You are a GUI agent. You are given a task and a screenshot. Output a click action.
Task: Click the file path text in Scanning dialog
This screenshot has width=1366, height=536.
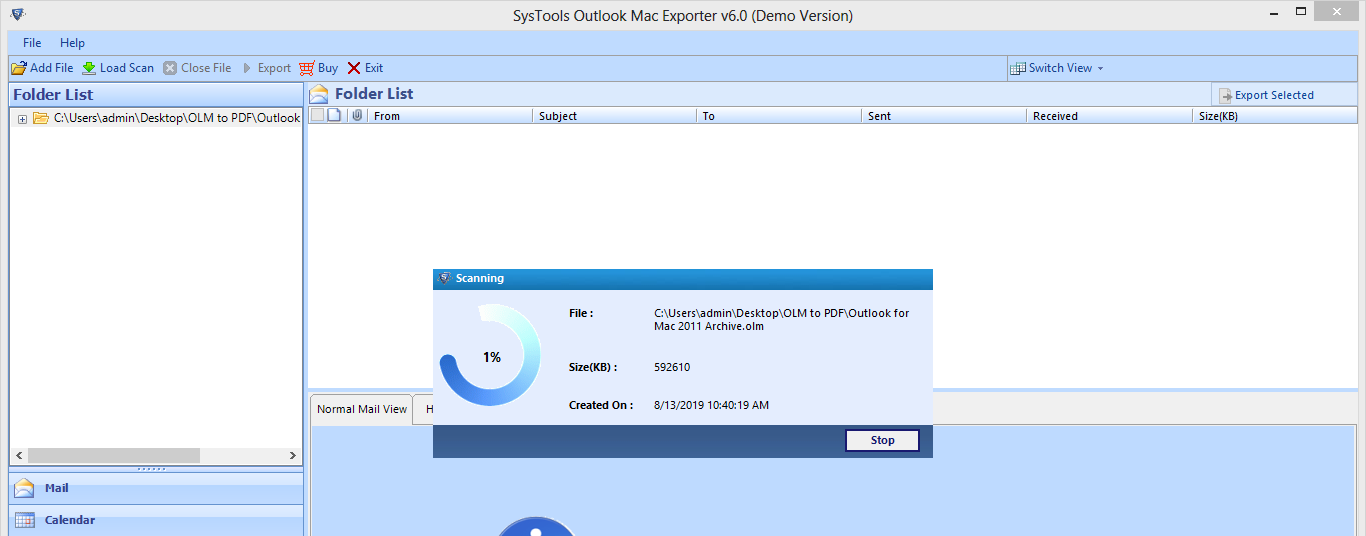[782, 320]
